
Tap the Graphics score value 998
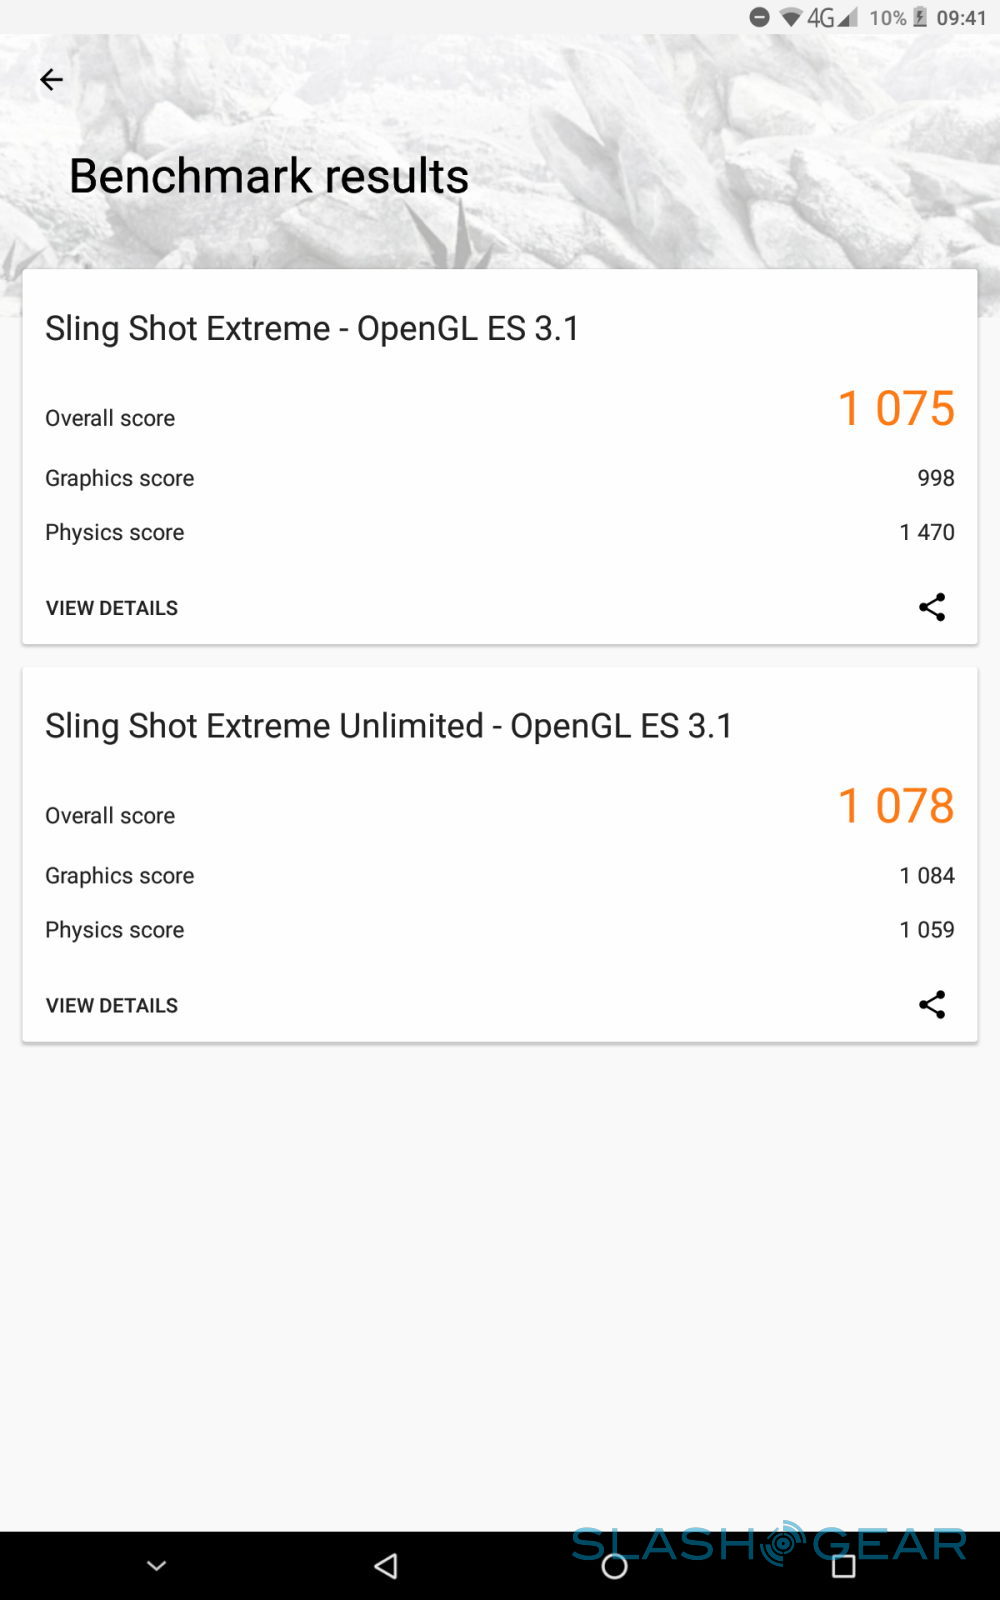[936, 478]
